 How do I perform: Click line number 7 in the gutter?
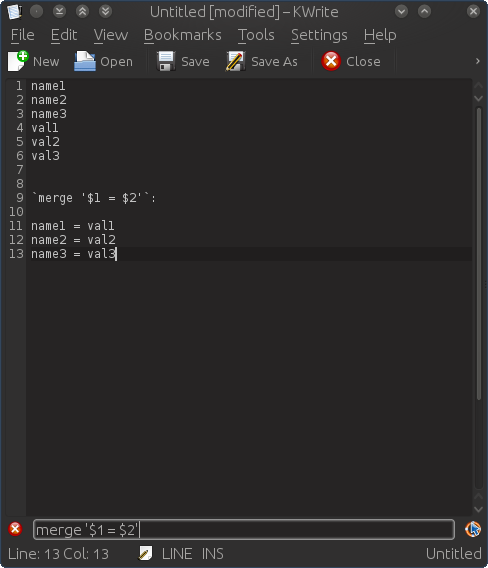pyautogui.click(x=20, y=170)
